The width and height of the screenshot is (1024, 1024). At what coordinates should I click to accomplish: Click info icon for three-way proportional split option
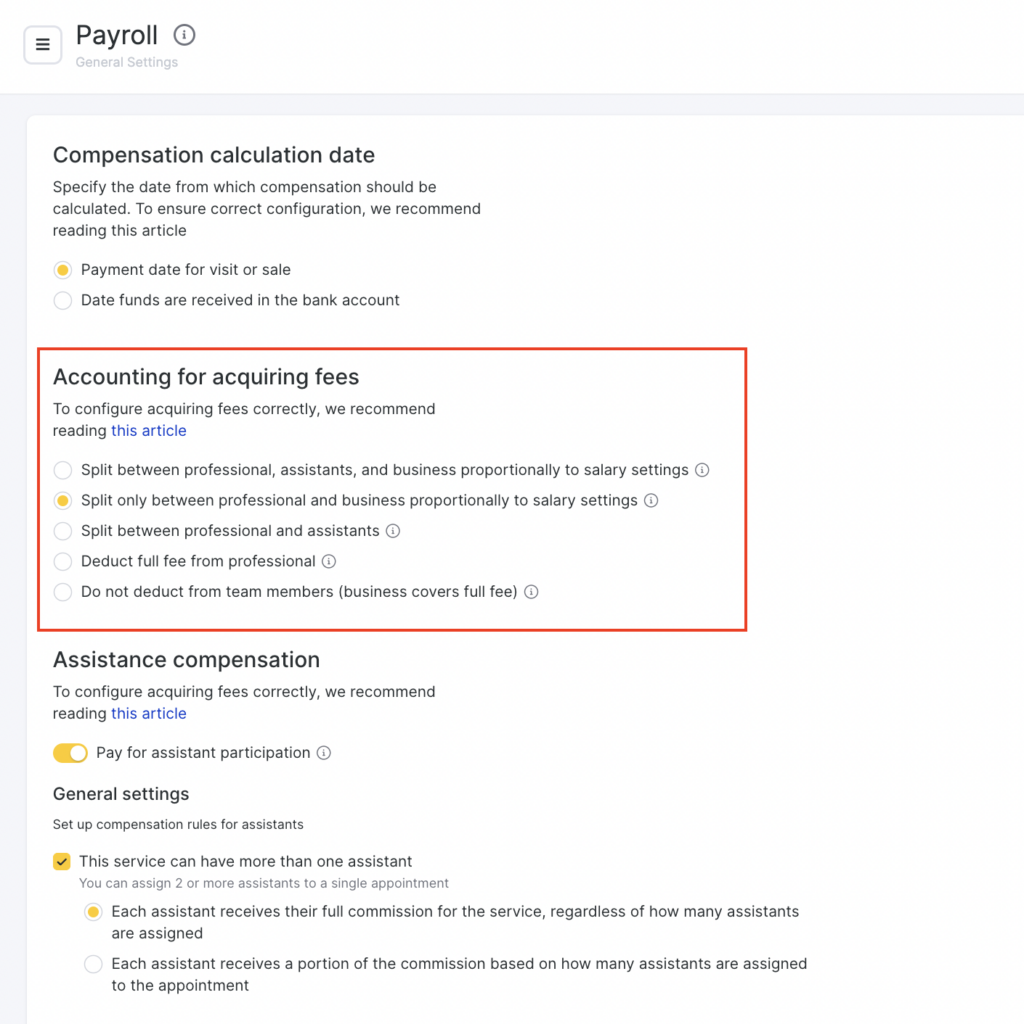[702, 470]
